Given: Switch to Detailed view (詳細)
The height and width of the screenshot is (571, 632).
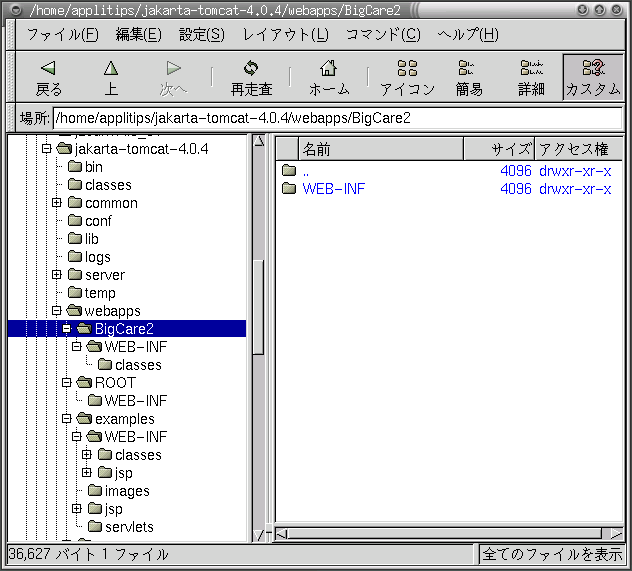Looking at the screenshot, I should point(531,69).
